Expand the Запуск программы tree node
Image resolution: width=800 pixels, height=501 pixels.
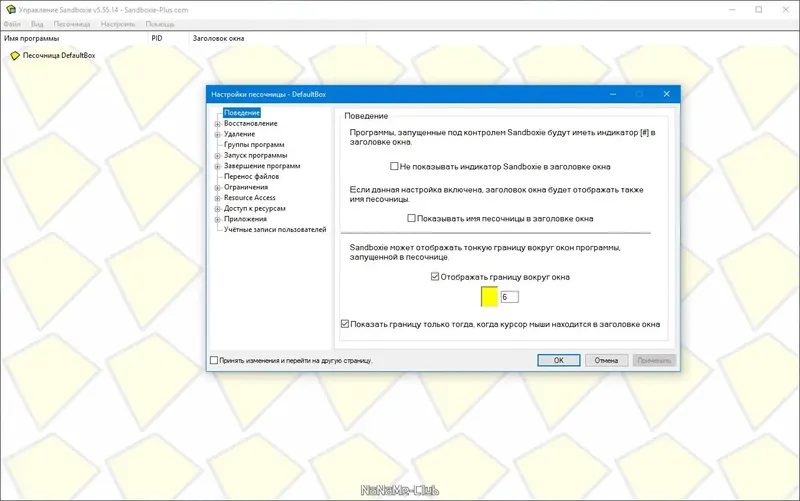click(218, 156)
